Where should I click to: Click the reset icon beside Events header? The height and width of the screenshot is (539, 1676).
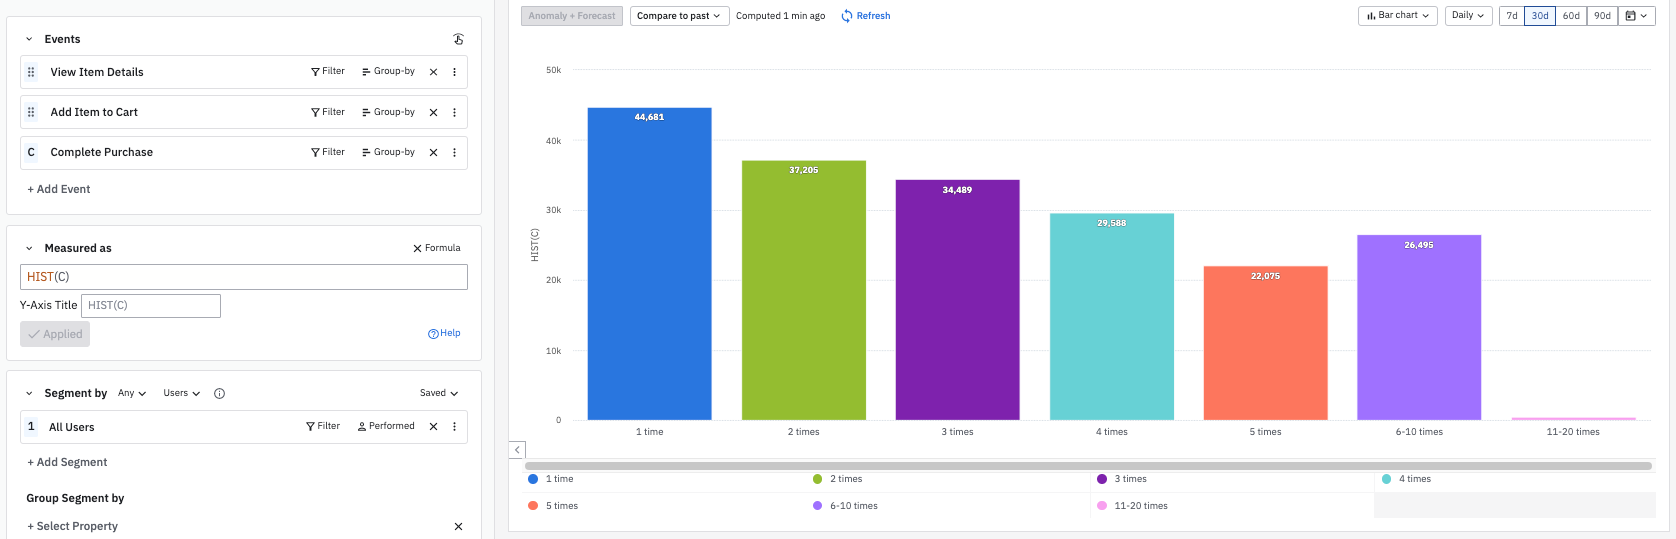click(458, 39)
